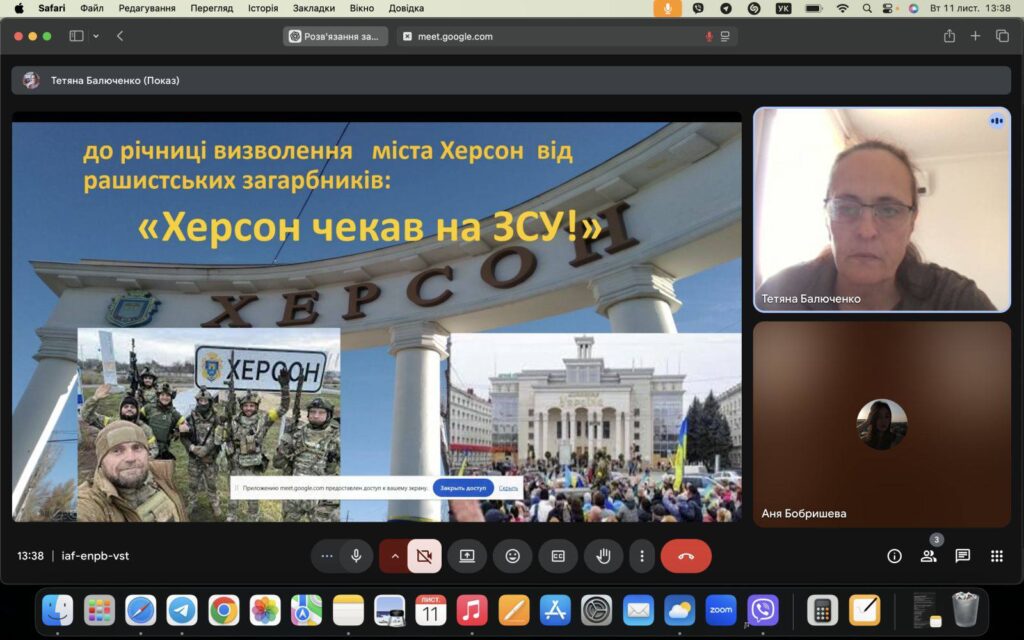The height and width of the screenshot is (640, 1024).
Task: Turn the camera back on
Action: (424, 556)
